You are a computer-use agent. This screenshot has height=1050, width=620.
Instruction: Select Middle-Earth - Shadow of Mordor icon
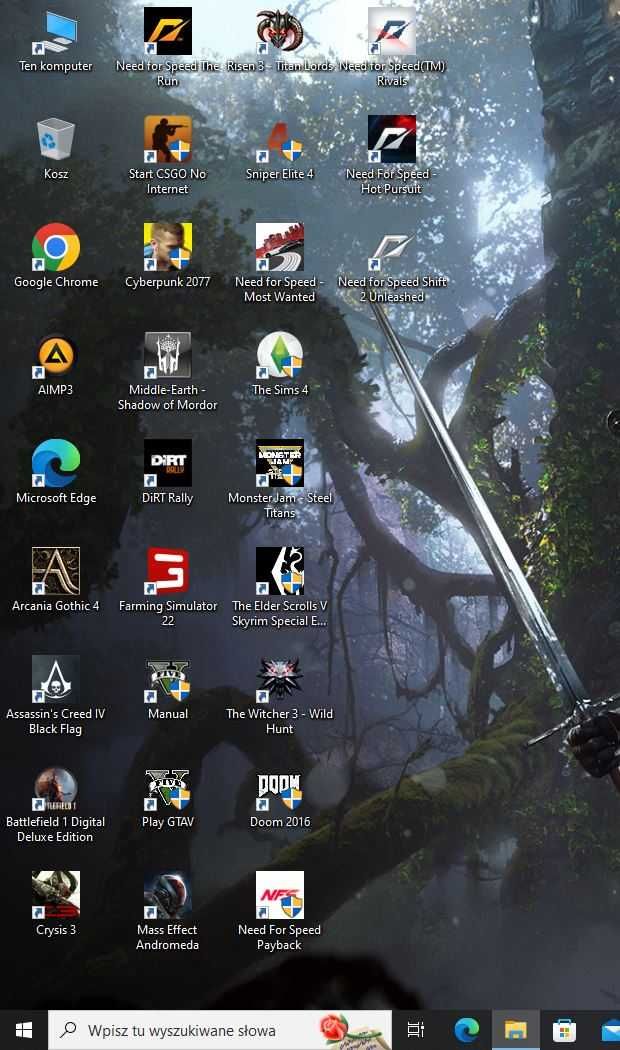click(x=167, y=356)
